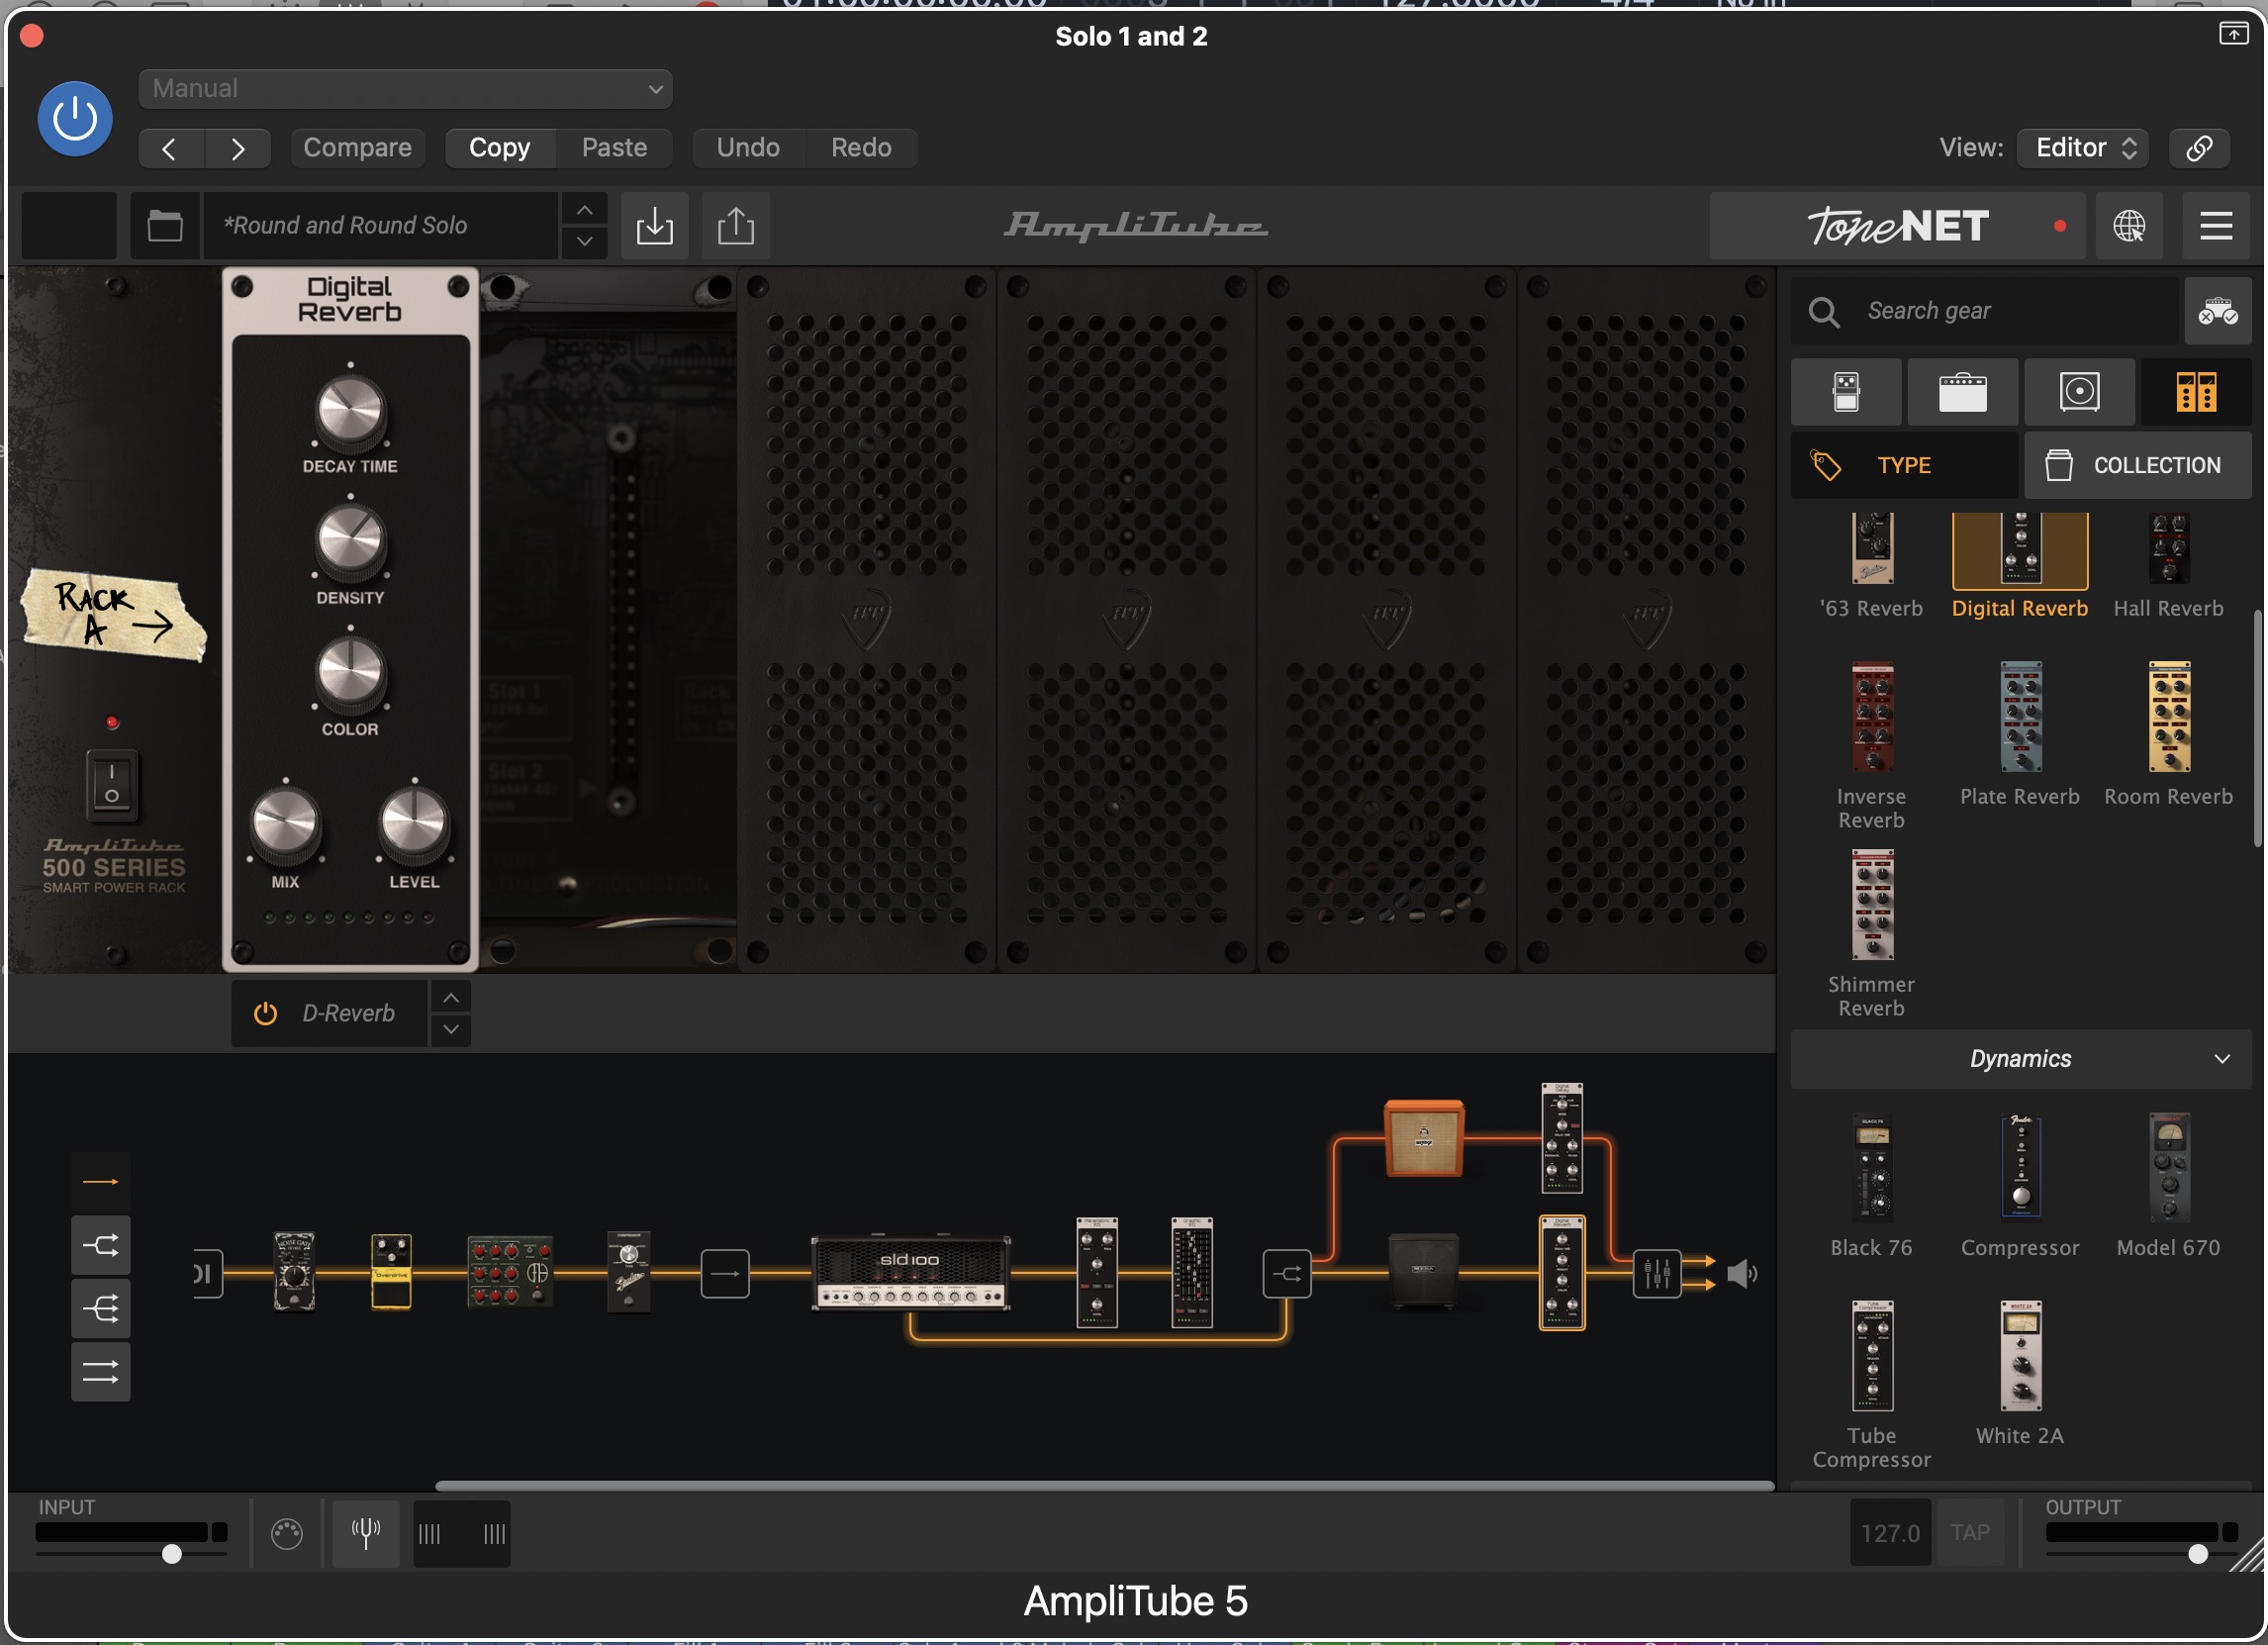The image size is (2268, 1645).
Task: Select the parallel lines routing icon
Action: click(100, 1371)
